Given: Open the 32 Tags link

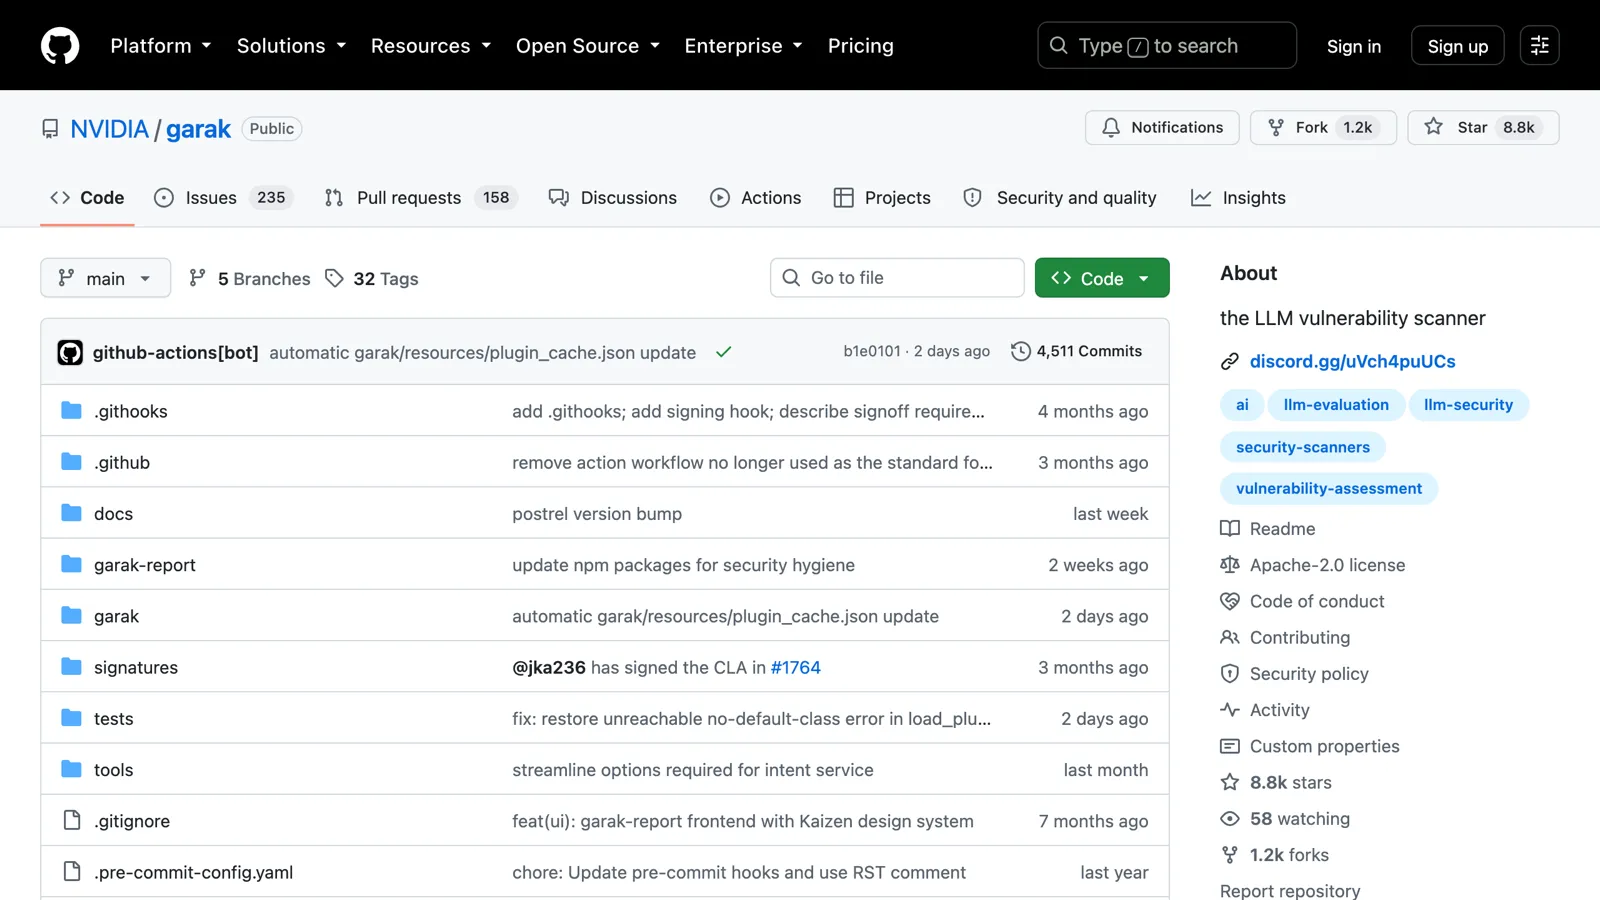Looking at the screenshot, I should (x=372, y=279).
